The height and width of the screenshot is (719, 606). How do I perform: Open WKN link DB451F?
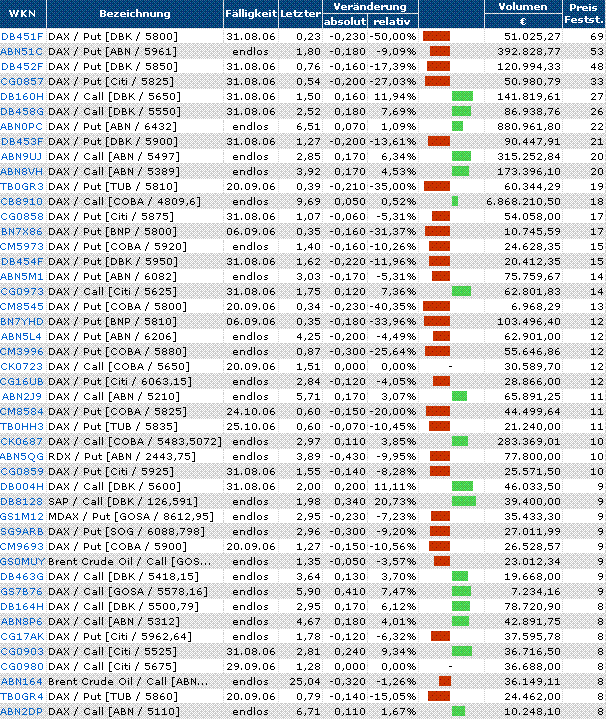(22, 36)
